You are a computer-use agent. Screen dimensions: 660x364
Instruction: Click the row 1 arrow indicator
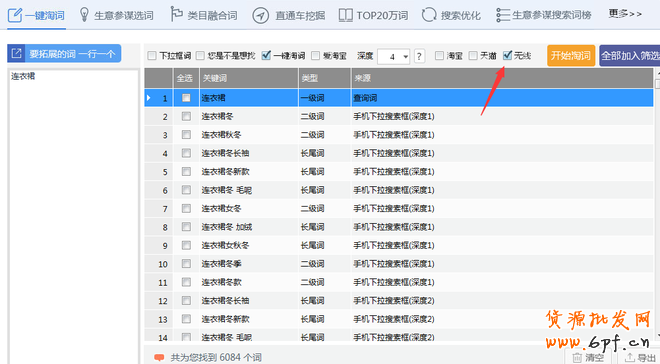pos(149,98)
